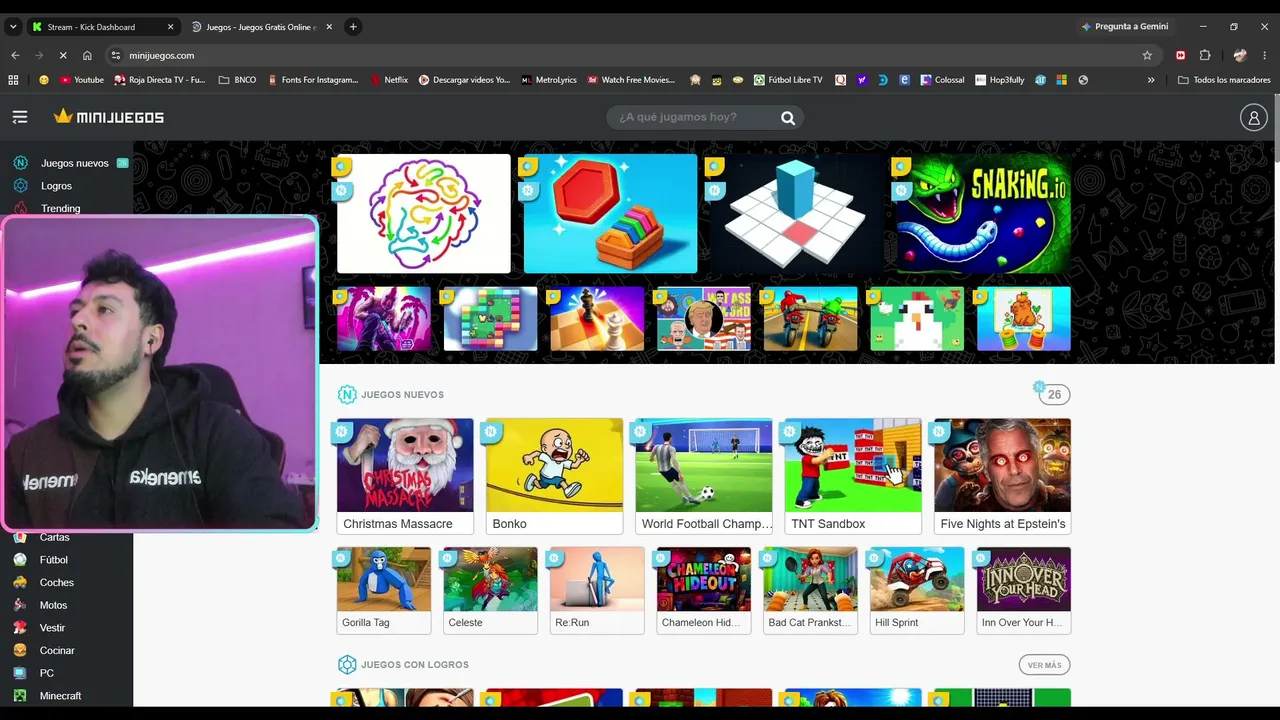Open the Netflix bookmark
Image resolution: width=1280 pixels, height=720 pixels.
point(389,80)
